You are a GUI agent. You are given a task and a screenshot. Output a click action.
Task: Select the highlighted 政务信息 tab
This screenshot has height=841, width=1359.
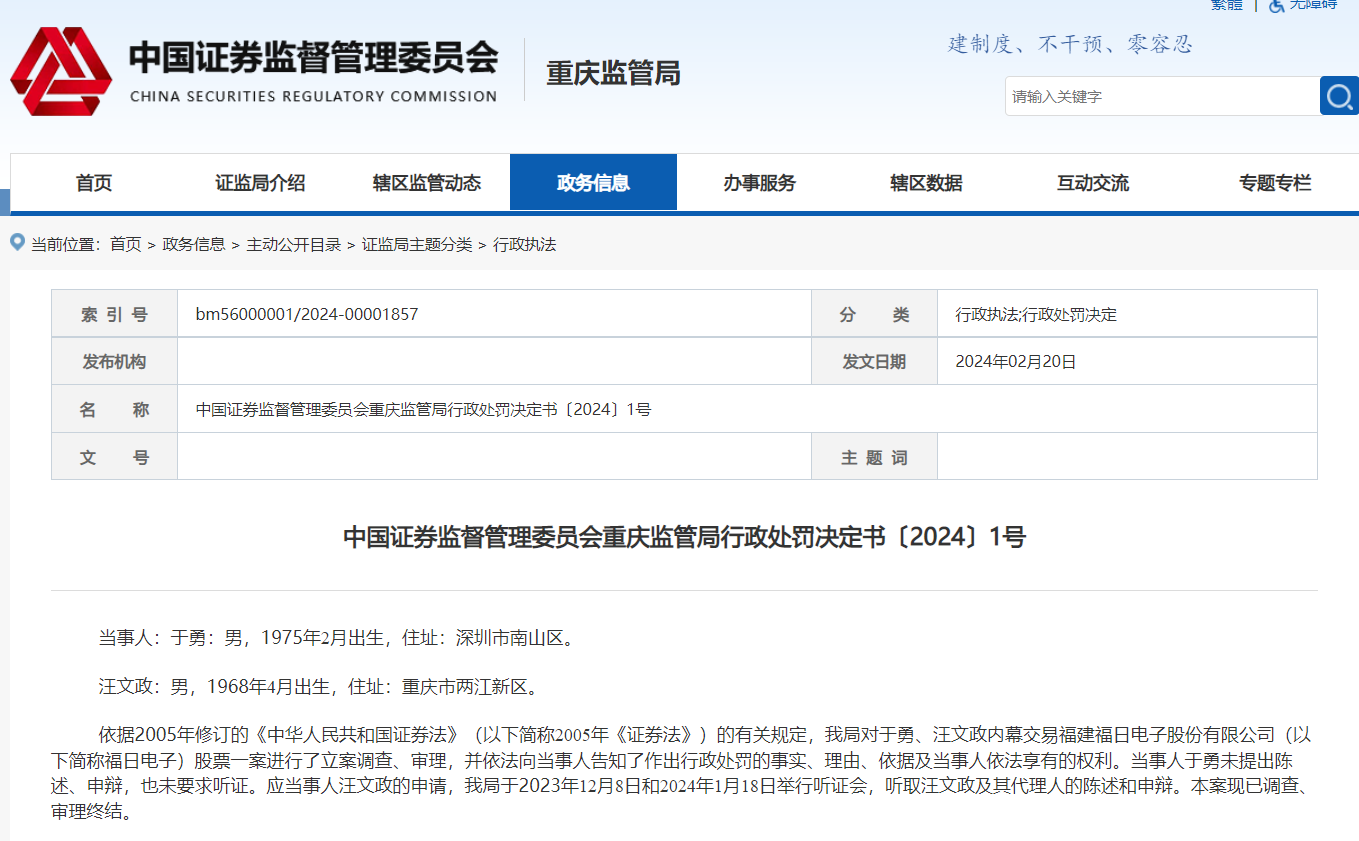coord(593,183)
